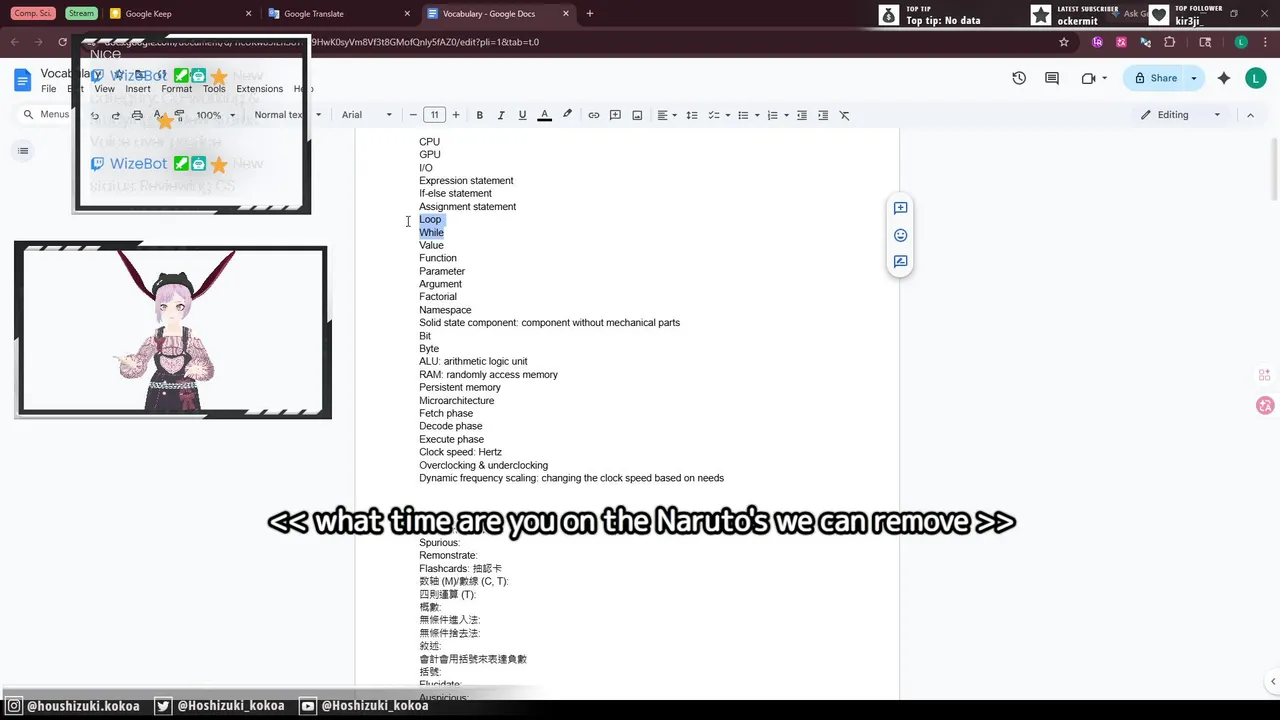Viewport: 1280px width, 720px height.
Task: Open the Format menu
Action: 176,89
